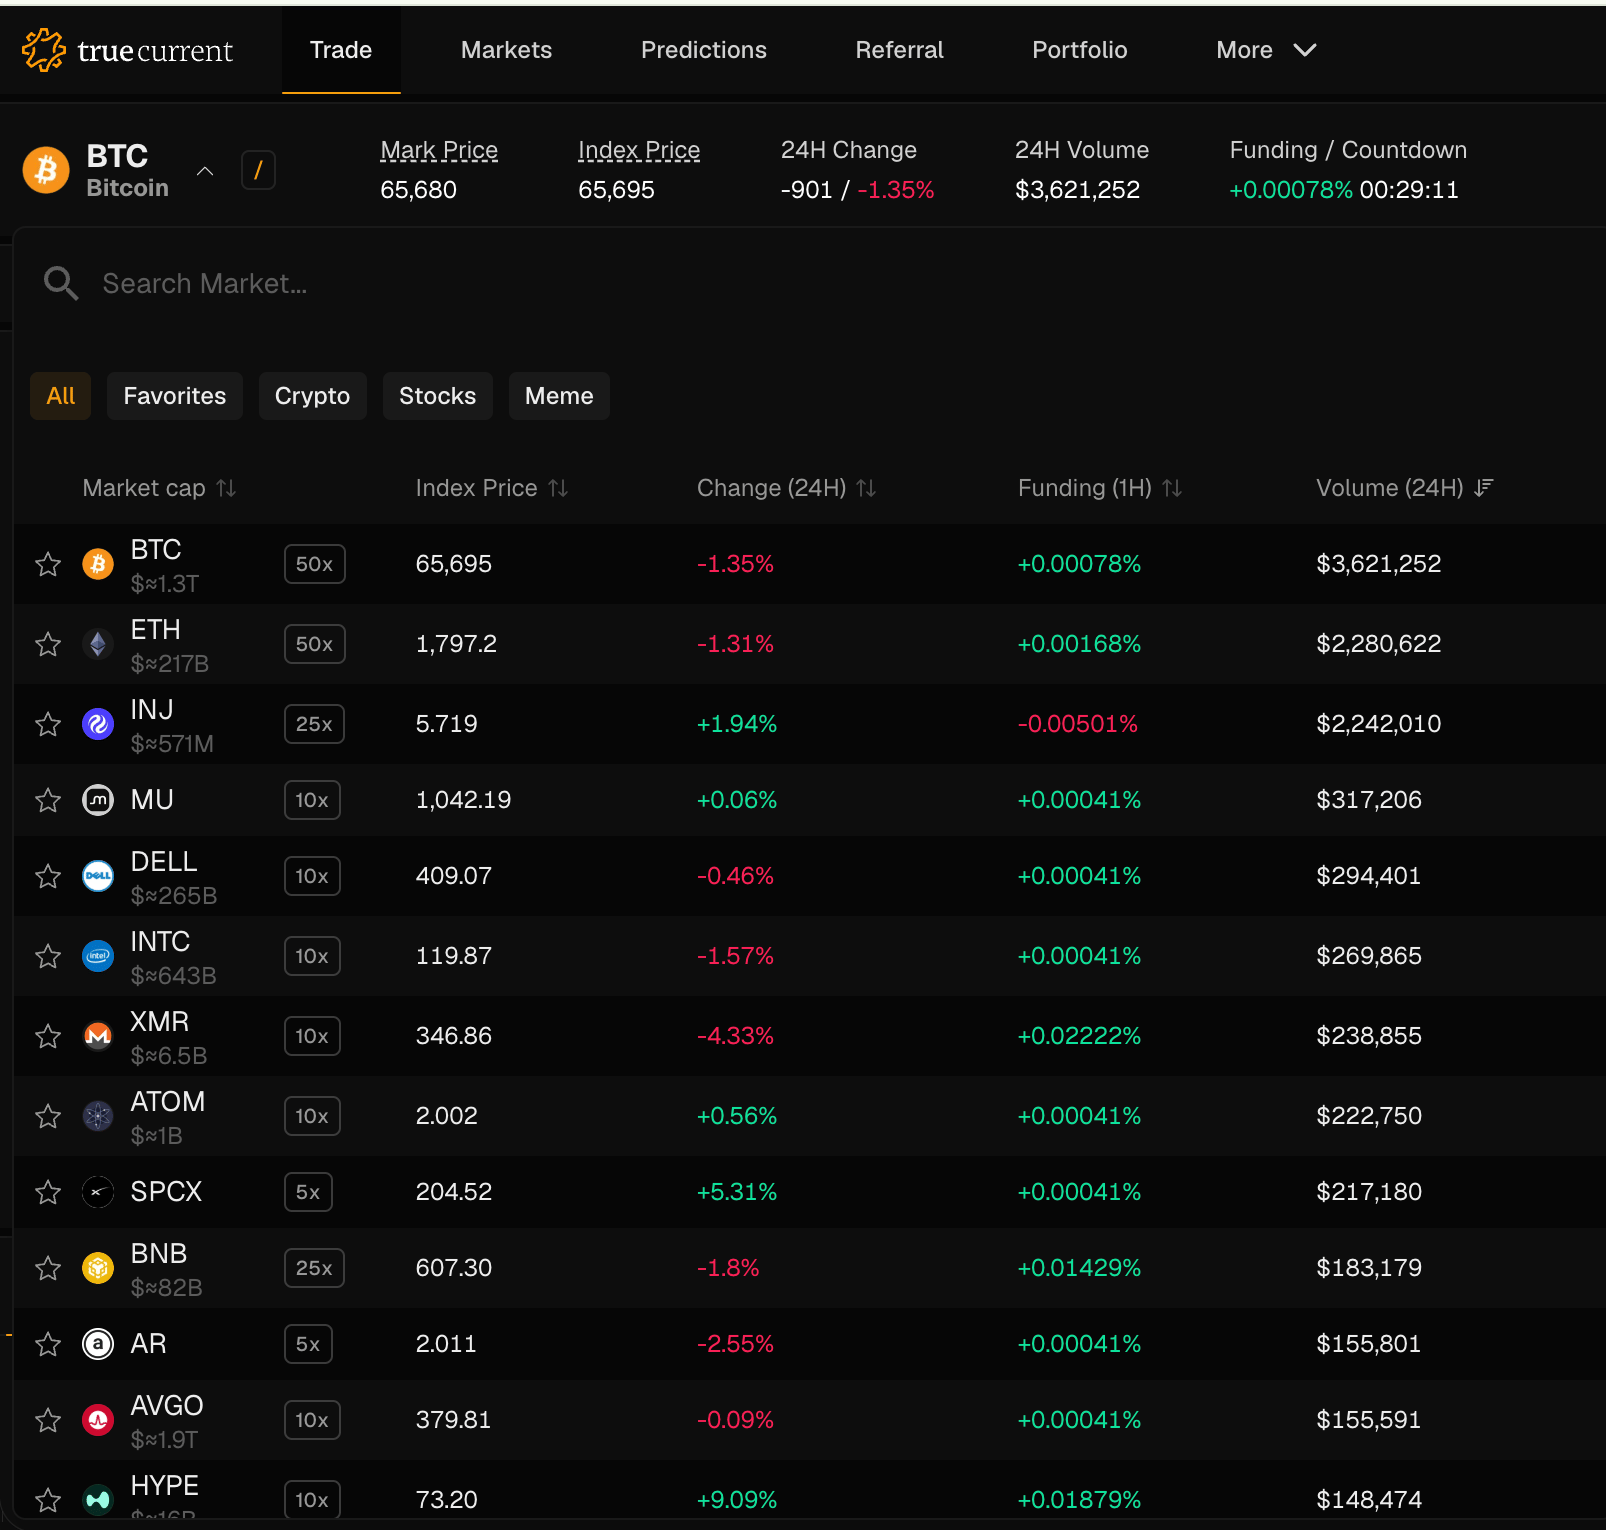Toggle the ATOM favorite star
Screen dimensions: 1606x1530
pos(48,1116)
